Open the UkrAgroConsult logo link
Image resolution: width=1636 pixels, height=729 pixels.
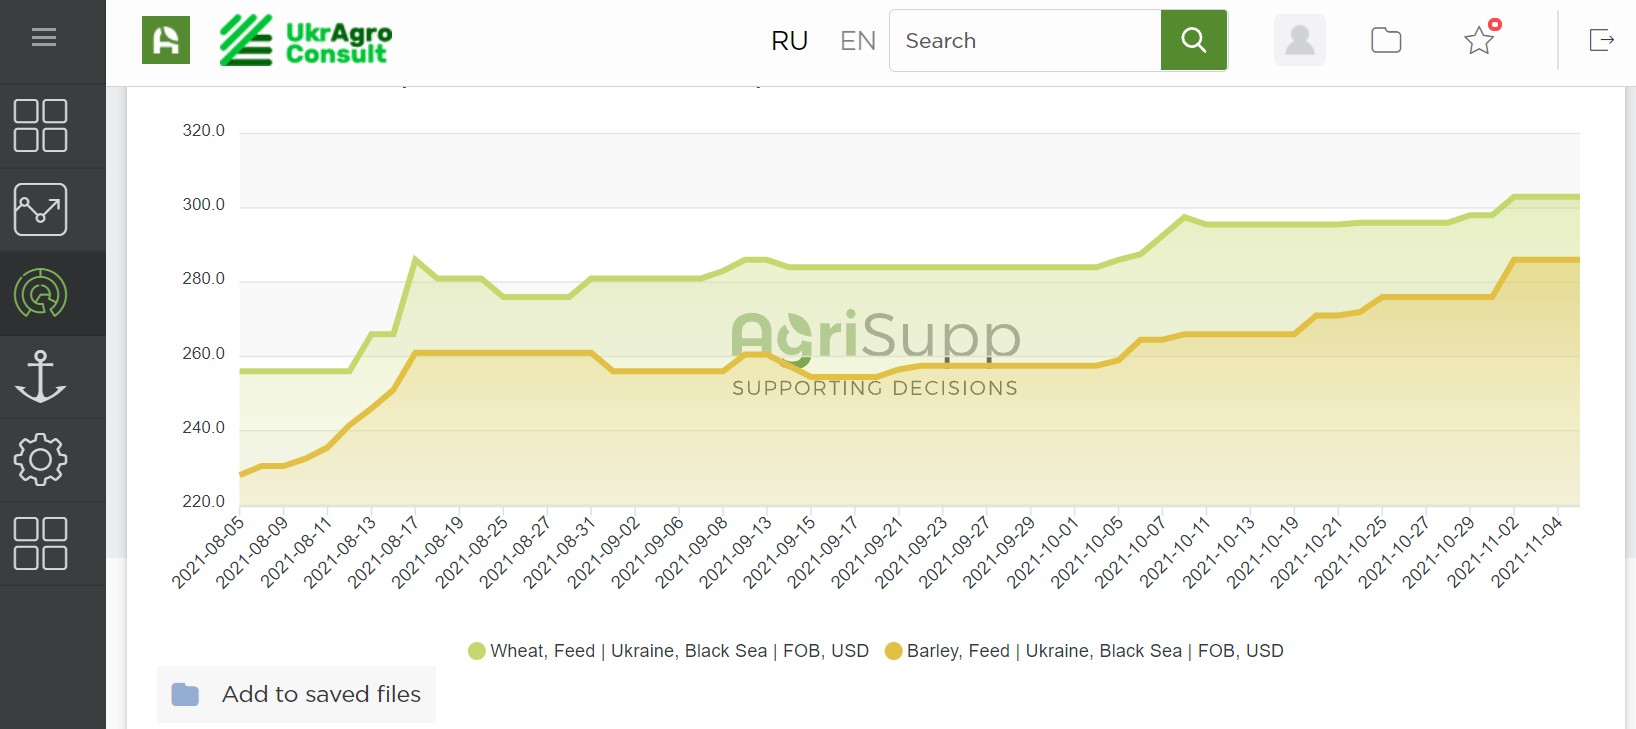pos(306,41)
